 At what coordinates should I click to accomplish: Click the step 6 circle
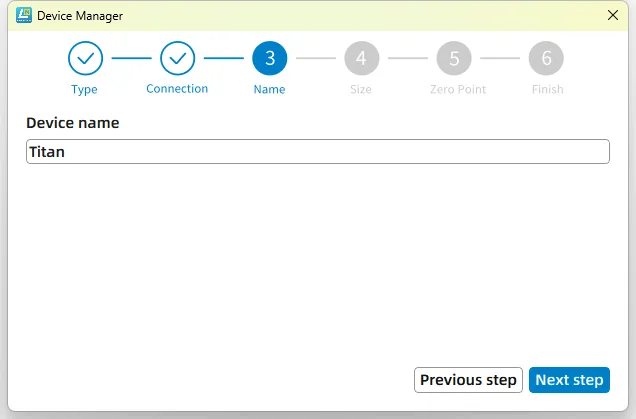point(546,58)
